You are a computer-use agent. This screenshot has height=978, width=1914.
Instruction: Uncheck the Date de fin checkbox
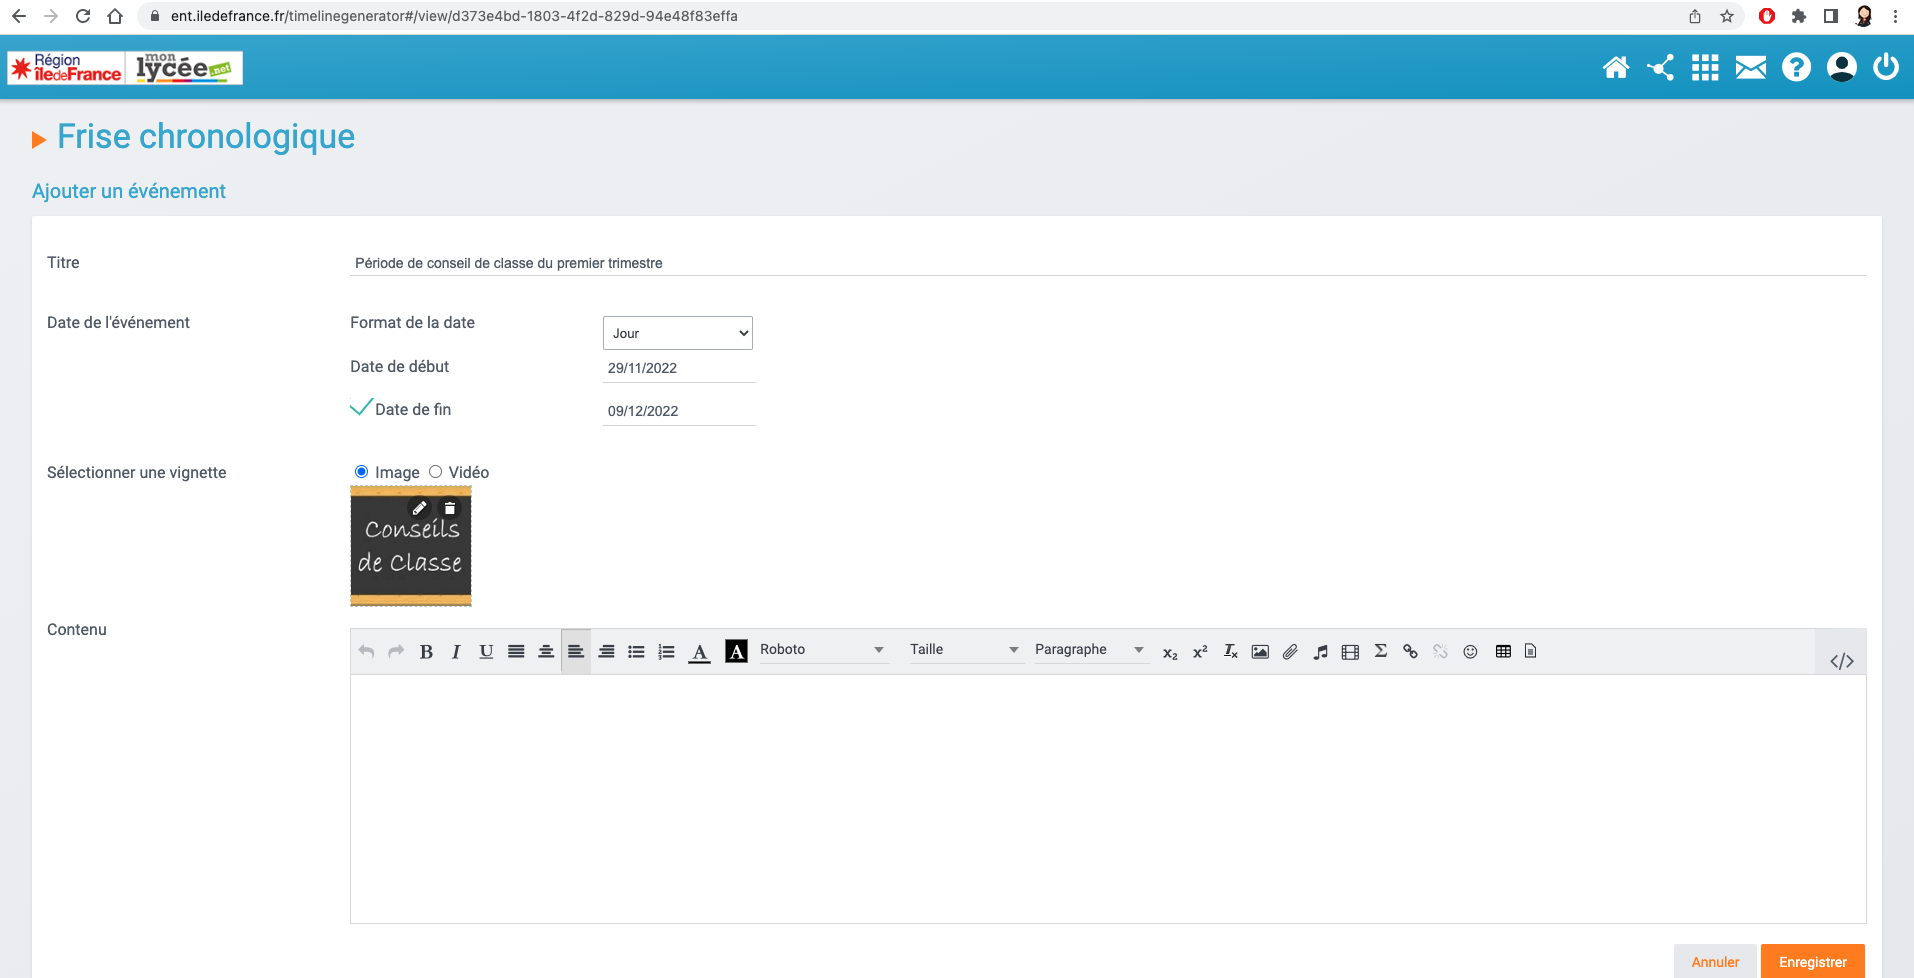tap(361, 408)
